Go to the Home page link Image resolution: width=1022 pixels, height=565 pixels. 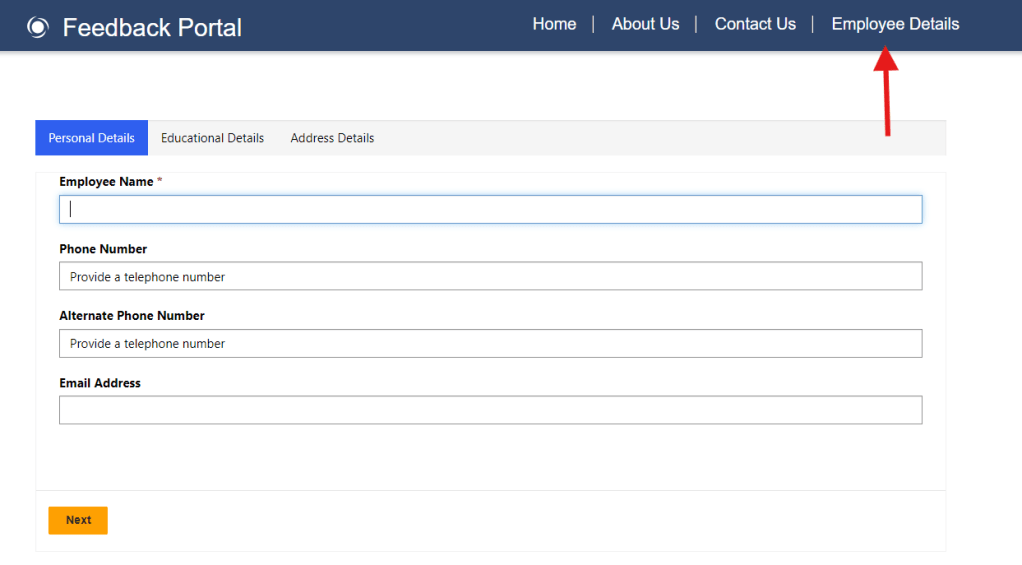[554, 24]
